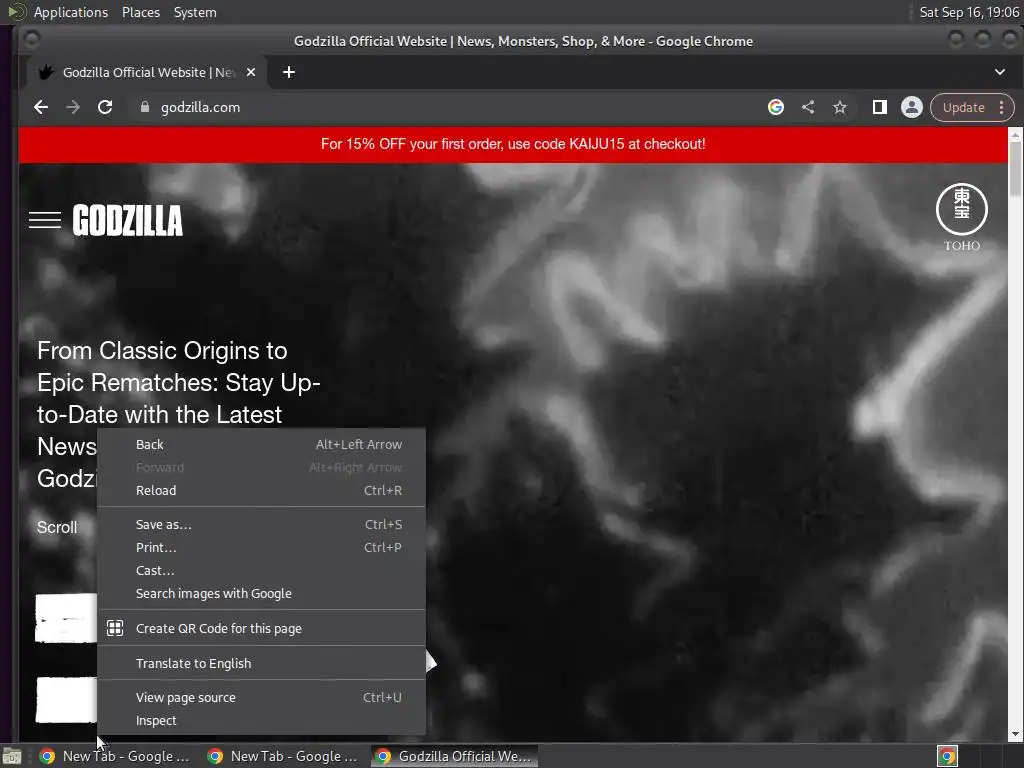Click the Scroll label on the page

tap(57, 528)
